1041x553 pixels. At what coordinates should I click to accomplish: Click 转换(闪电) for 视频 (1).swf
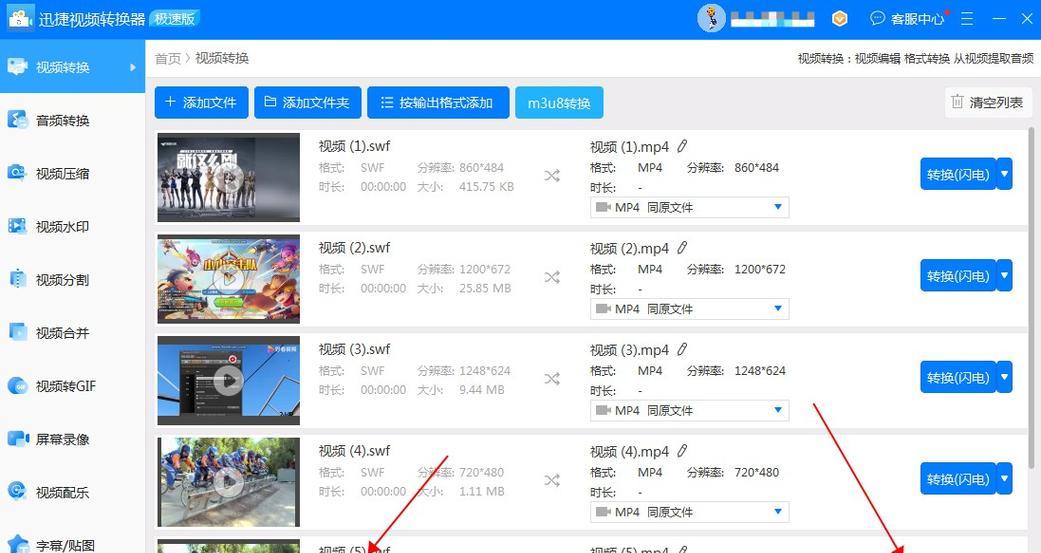[x=958, y=175]
